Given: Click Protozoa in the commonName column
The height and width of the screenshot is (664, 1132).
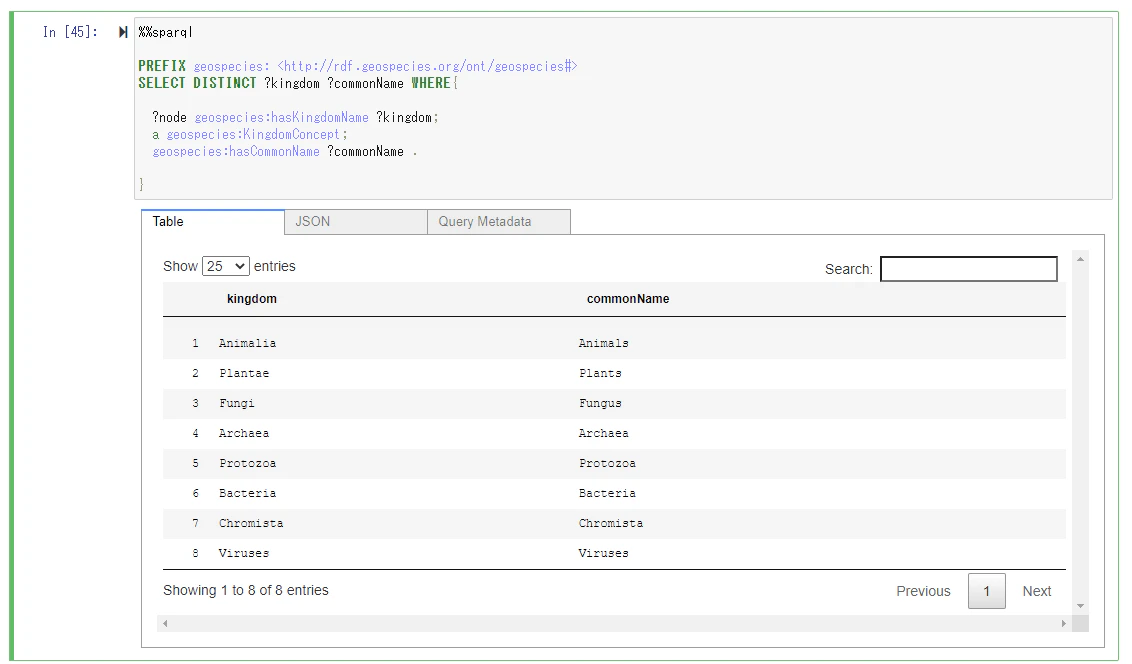Looking at the screenshot, I should 607,463.
